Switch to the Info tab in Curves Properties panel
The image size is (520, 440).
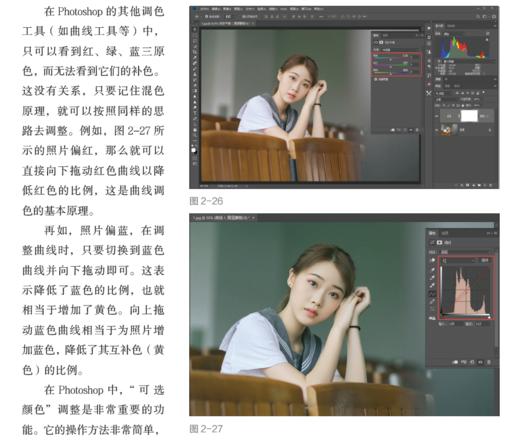click(x=445, y=233)
